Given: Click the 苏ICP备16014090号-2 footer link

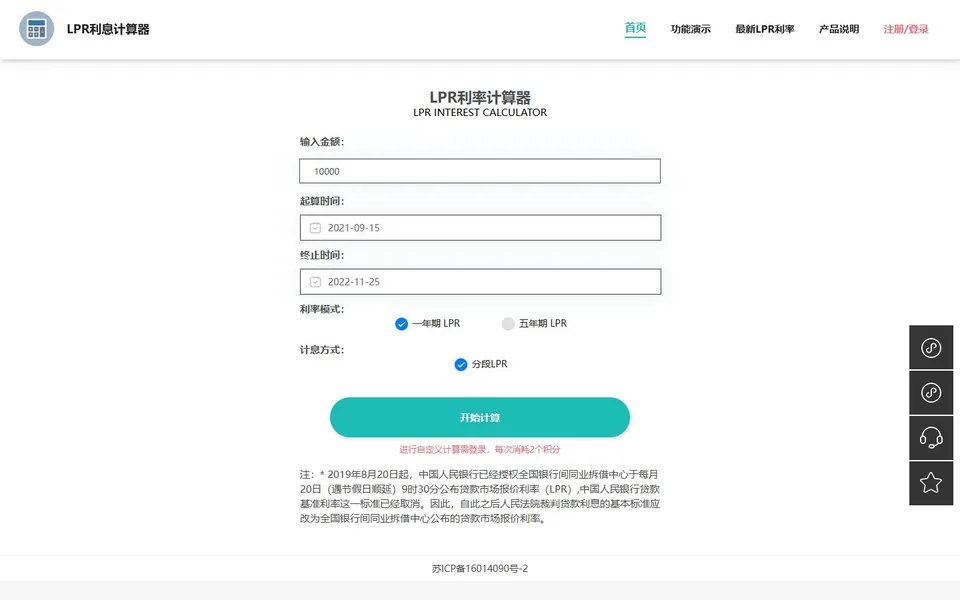Looking at the screenshot, I should coord(480,568).
